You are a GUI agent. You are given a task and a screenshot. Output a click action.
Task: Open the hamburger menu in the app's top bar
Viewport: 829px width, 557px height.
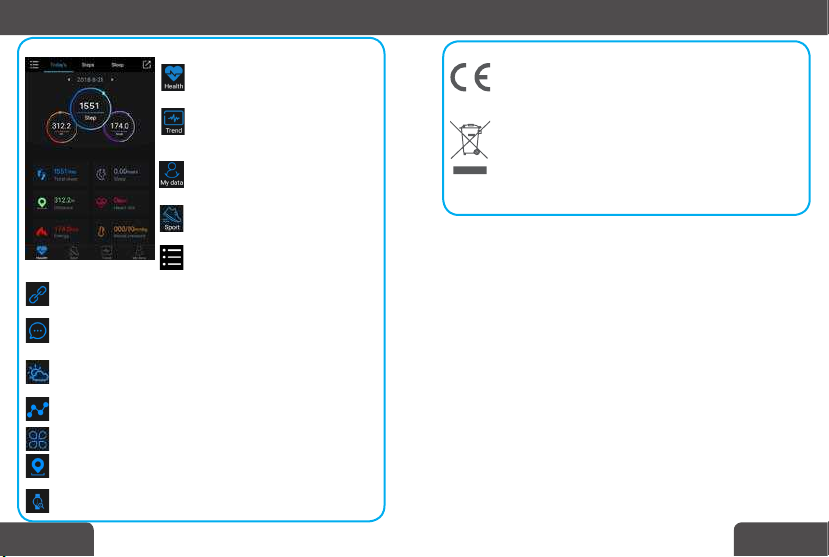tap(34, 64)
